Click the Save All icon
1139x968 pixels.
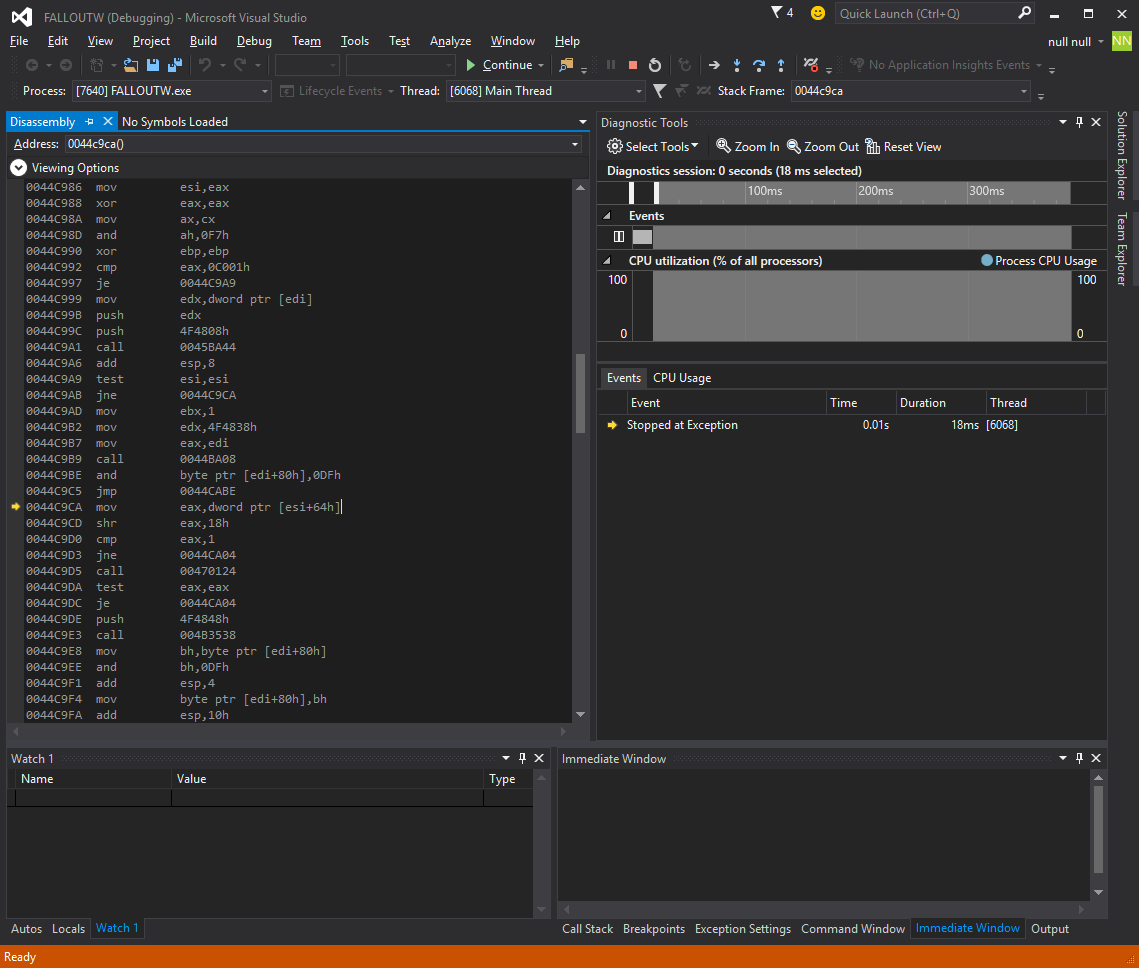175,65
